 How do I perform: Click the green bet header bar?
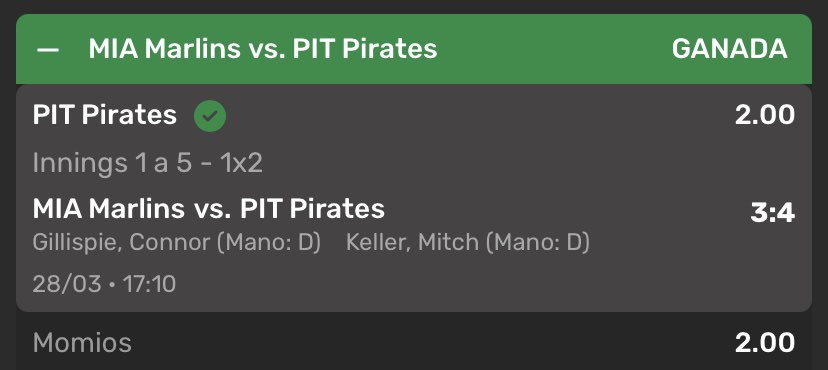pos(414,49)
